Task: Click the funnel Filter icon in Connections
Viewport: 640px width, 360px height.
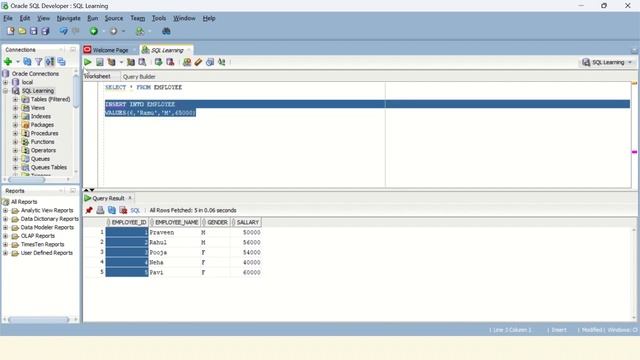Action: pyautogui.click(x=38, y=62)
